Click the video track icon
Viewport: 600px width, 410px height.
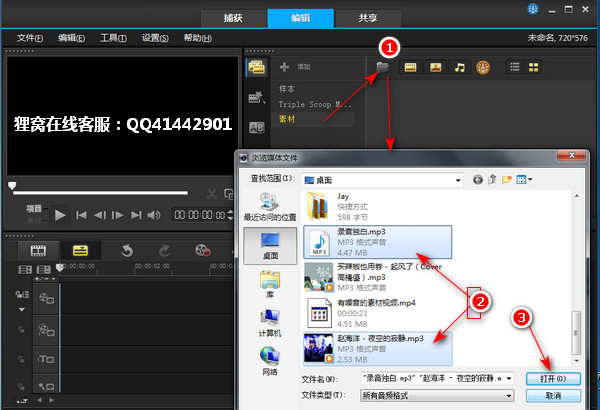[46, 298]
